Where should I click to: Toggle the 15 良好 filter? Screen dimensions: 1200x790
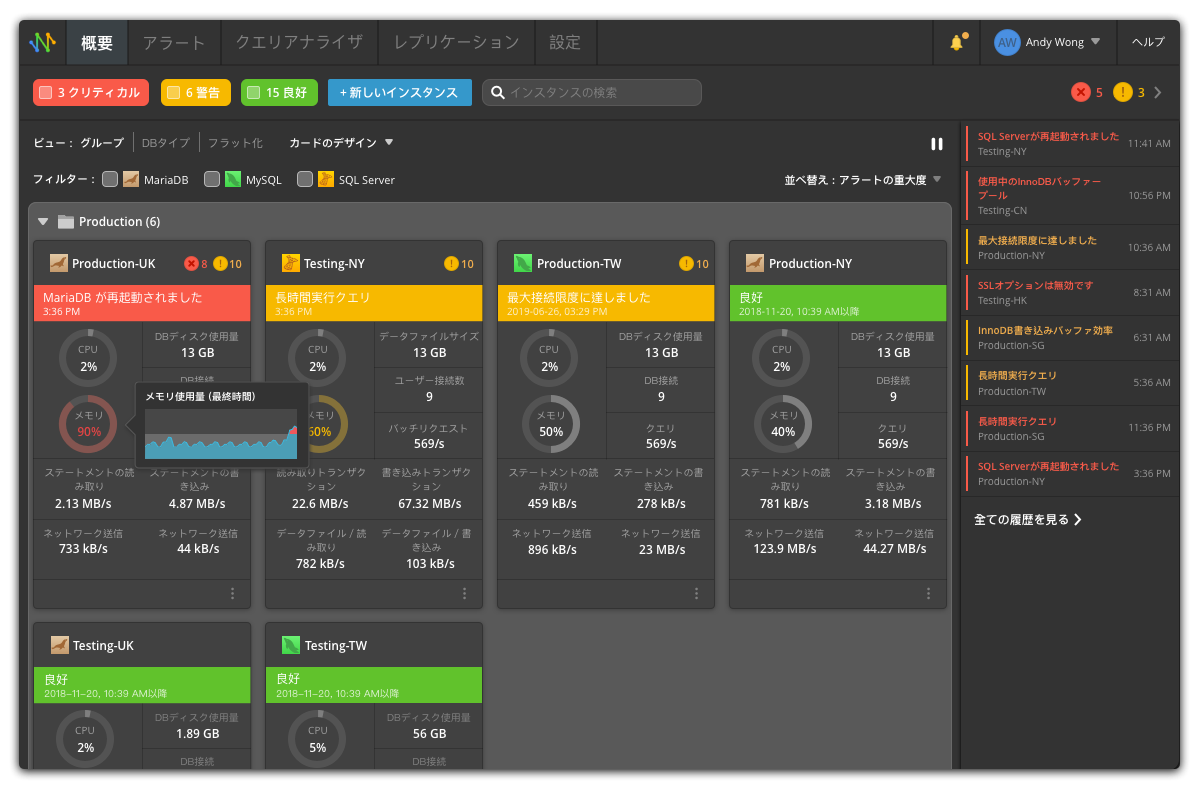(x=279, y=93)
